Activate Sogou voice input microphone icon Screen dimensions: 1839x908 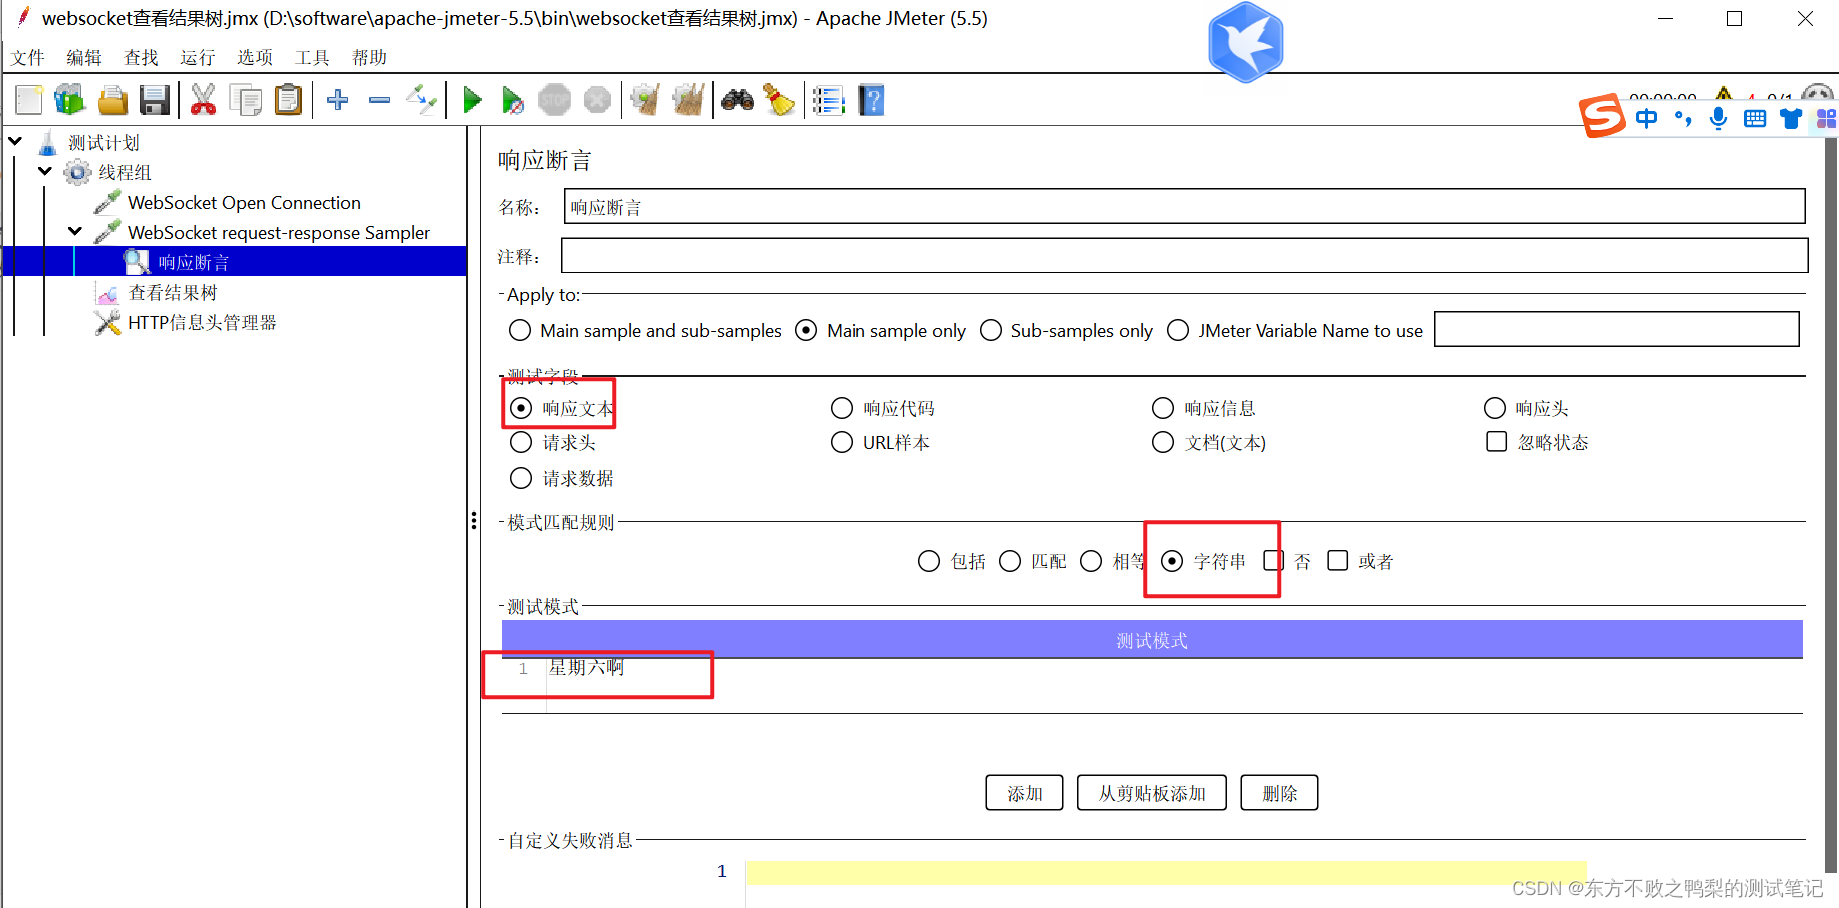coord(1718,119)
